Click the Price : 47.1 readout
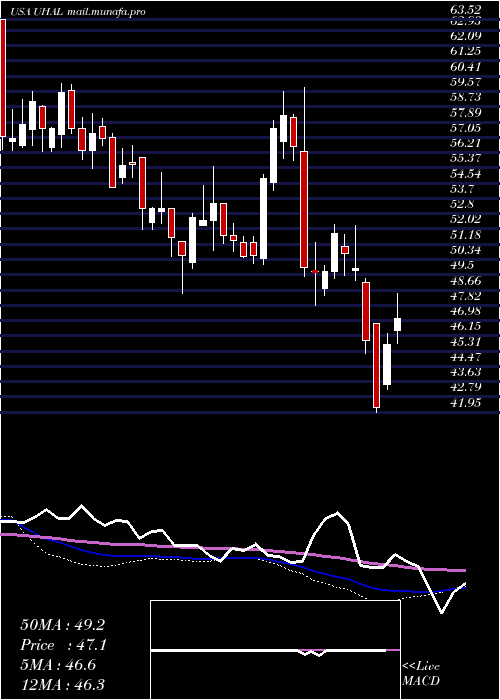This screenshot has width=500, height=700. (62, 645)
